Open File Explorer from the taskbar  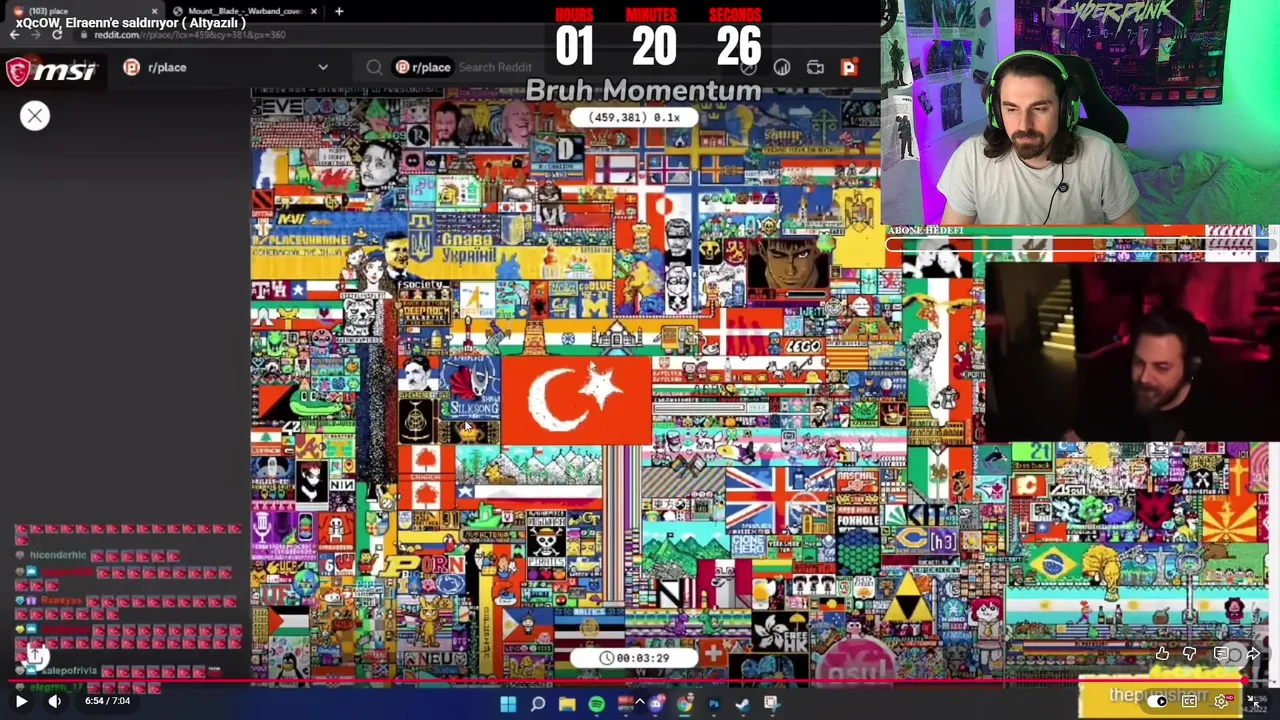[567, 704]
